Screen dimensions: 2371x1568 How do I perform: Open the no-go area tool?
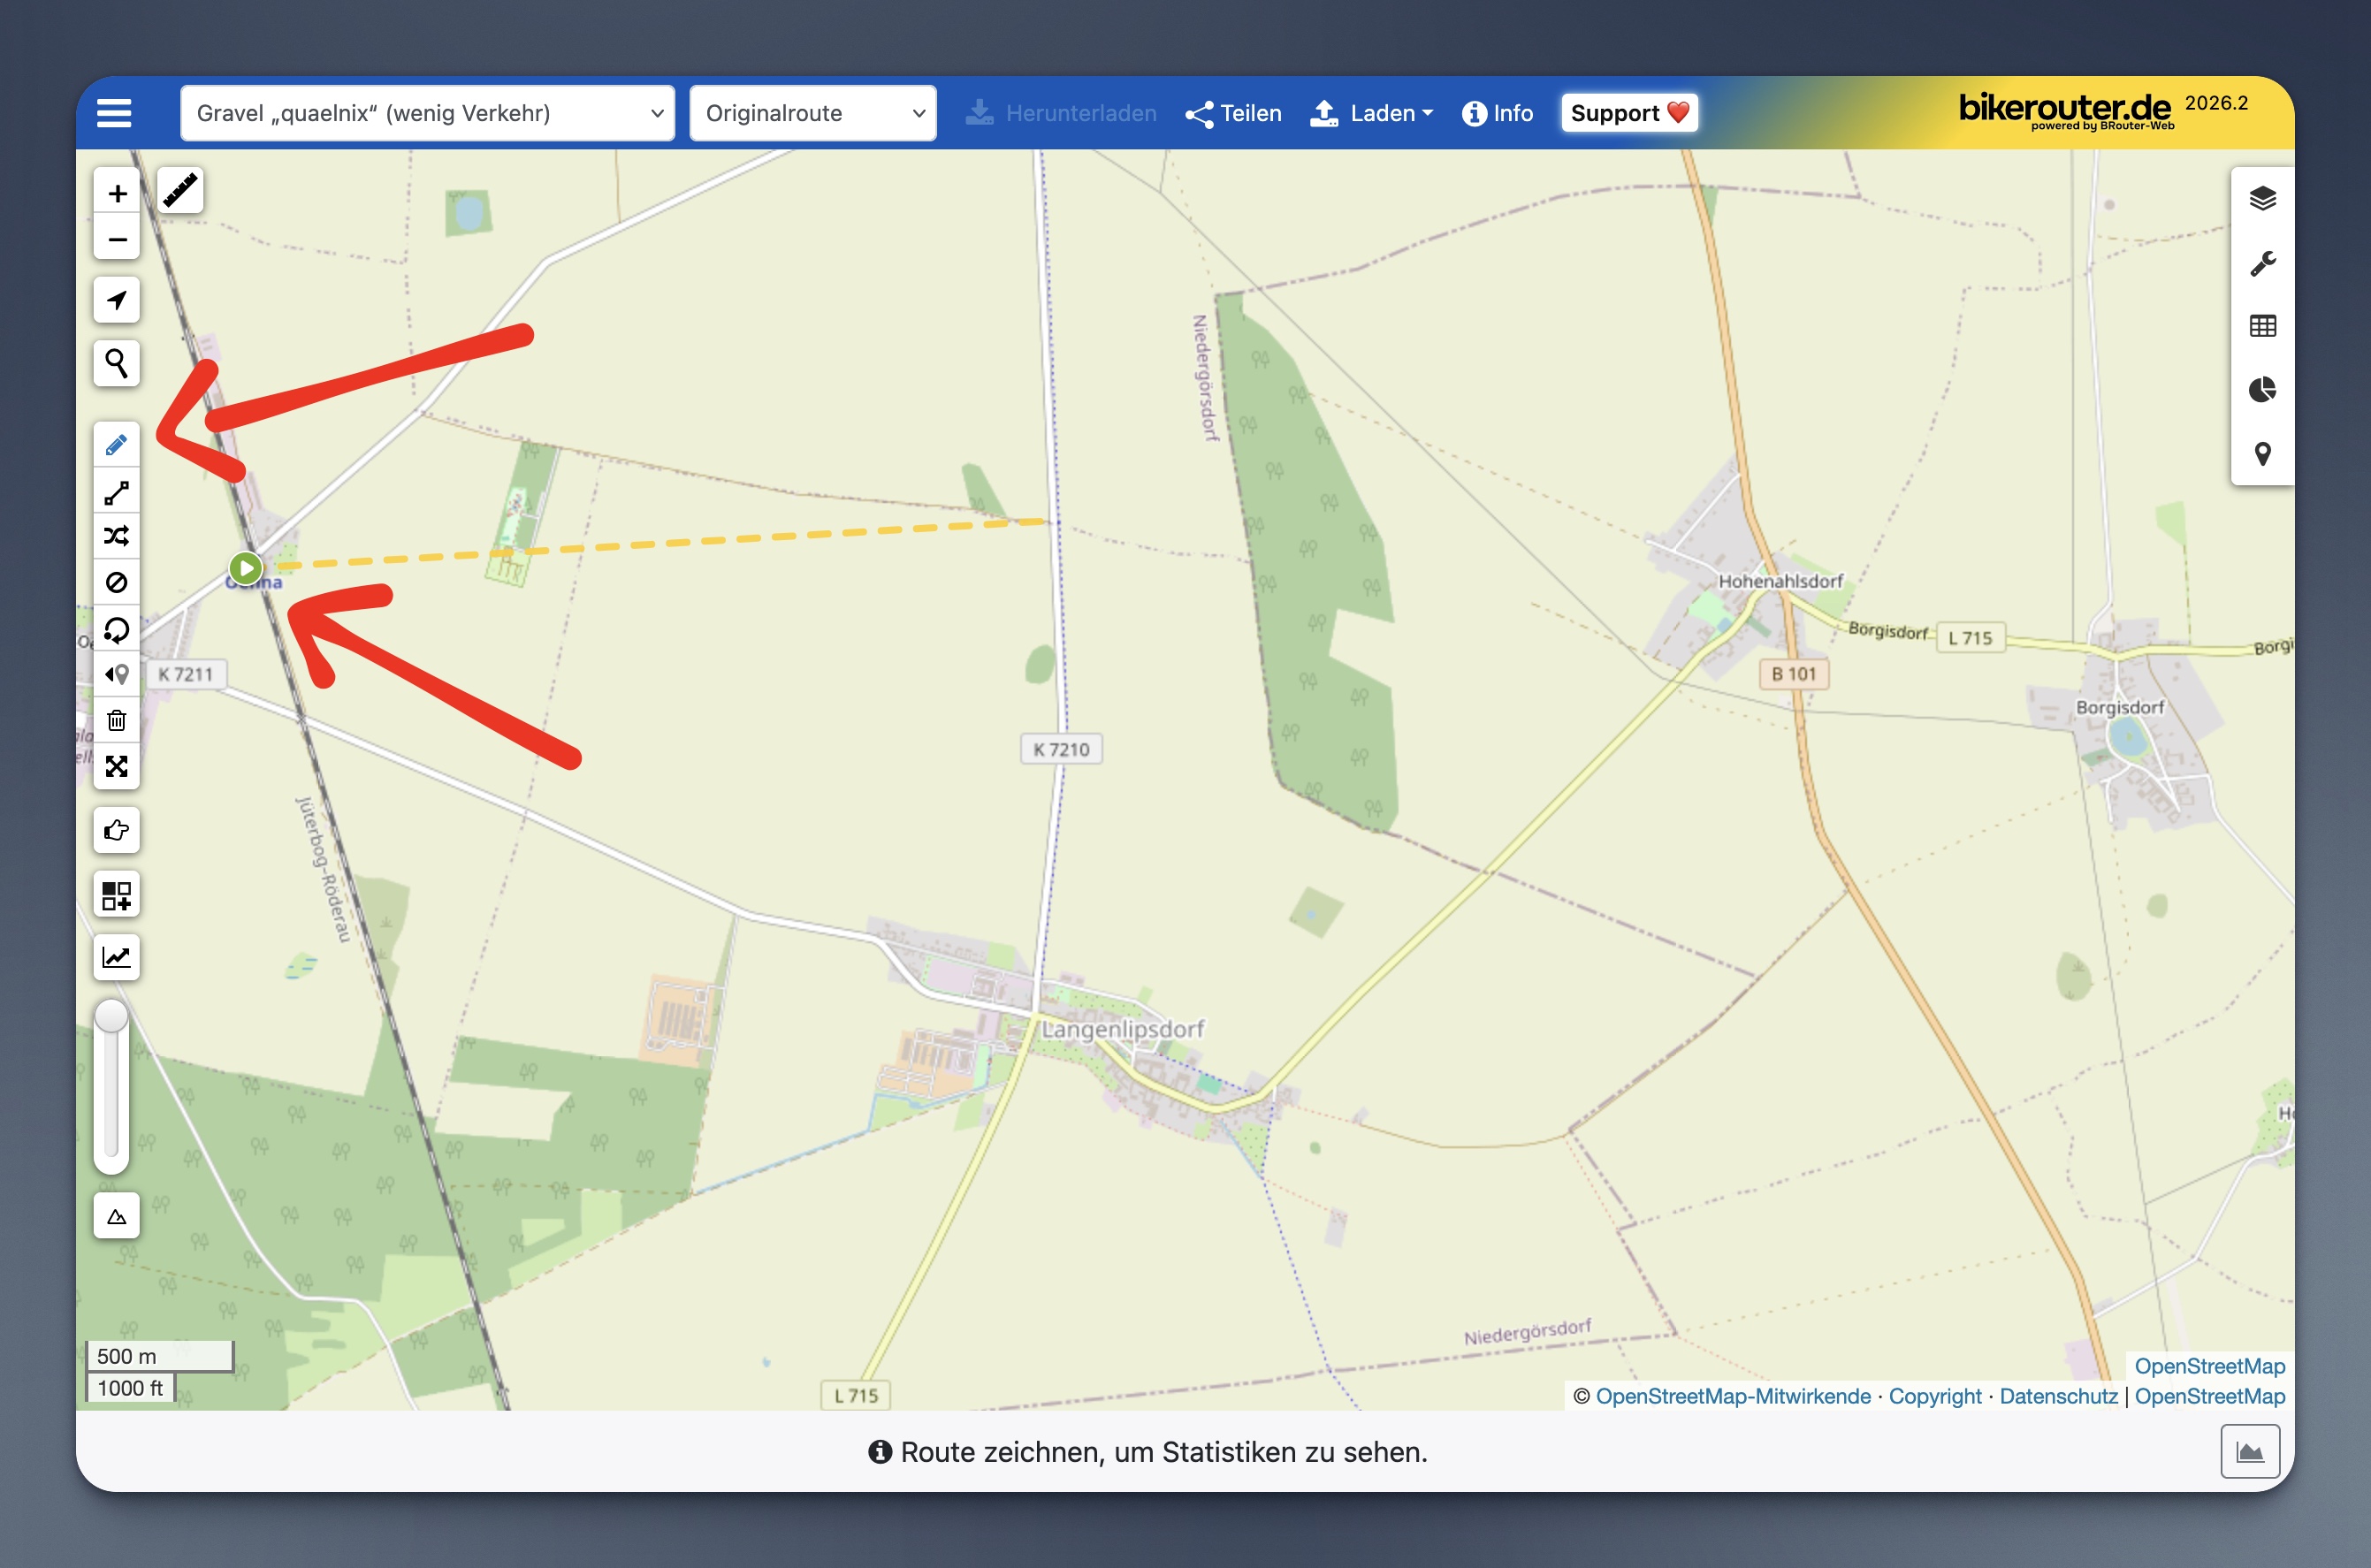pos(116,582)
